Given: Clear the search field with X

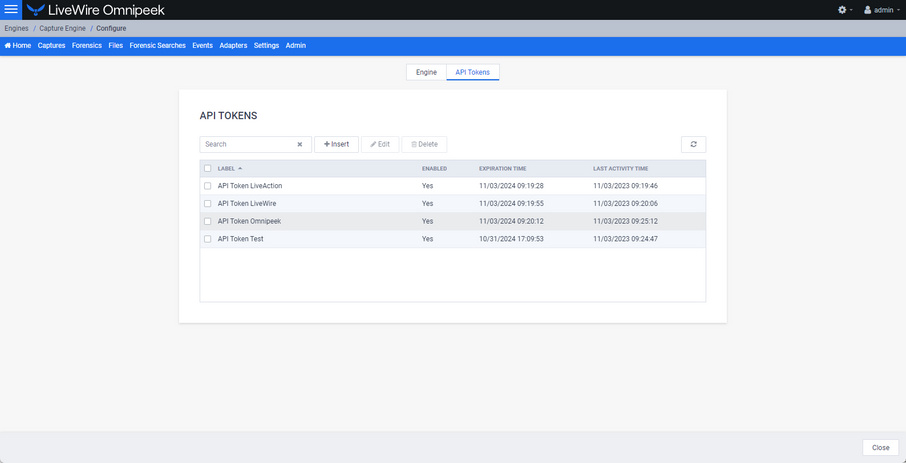Looking at the screenshot, I should tap(300, 145).
